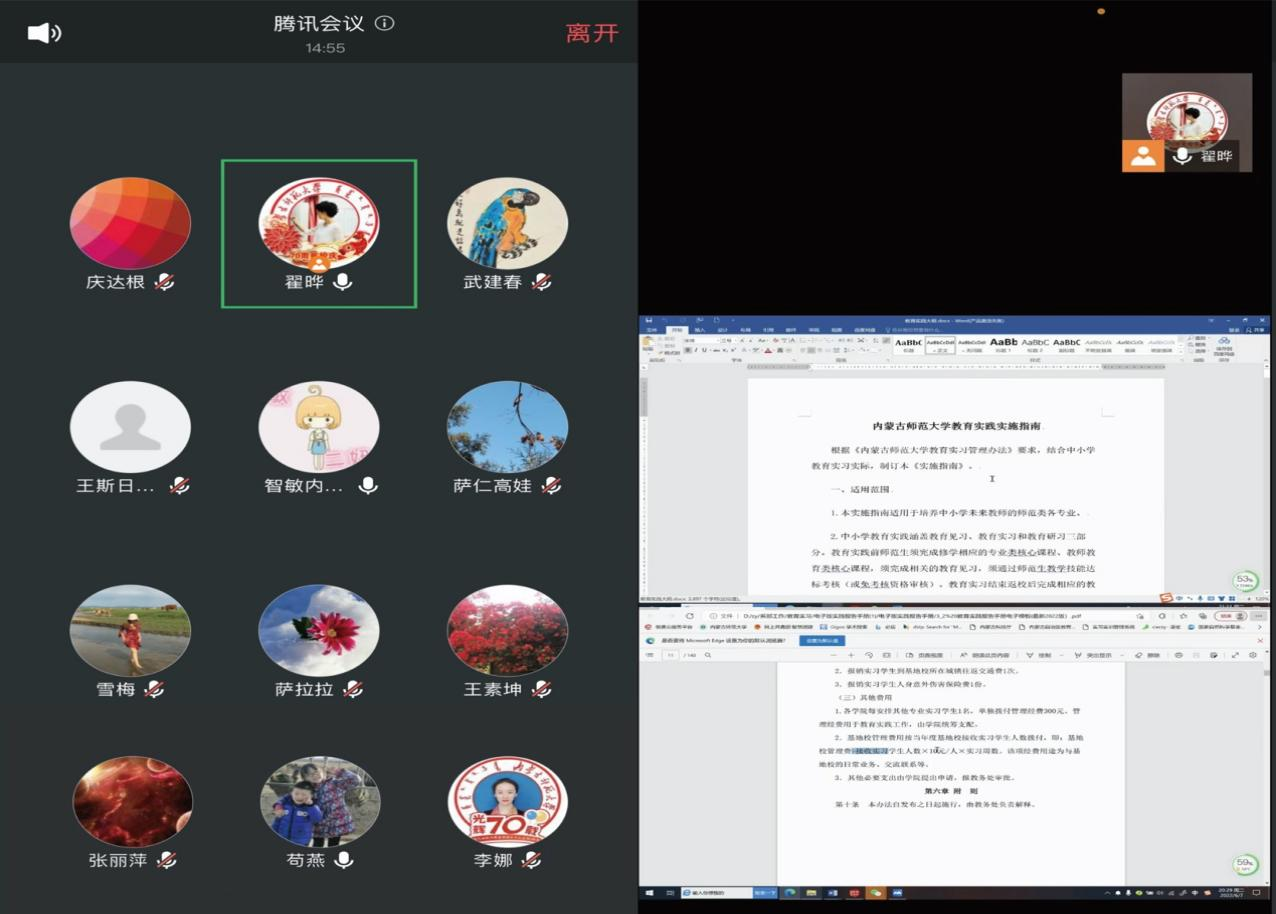Viewport: 1276px width, 914px height.
Task: Click the 离开 leave meeting button
Action: point(592,33)
